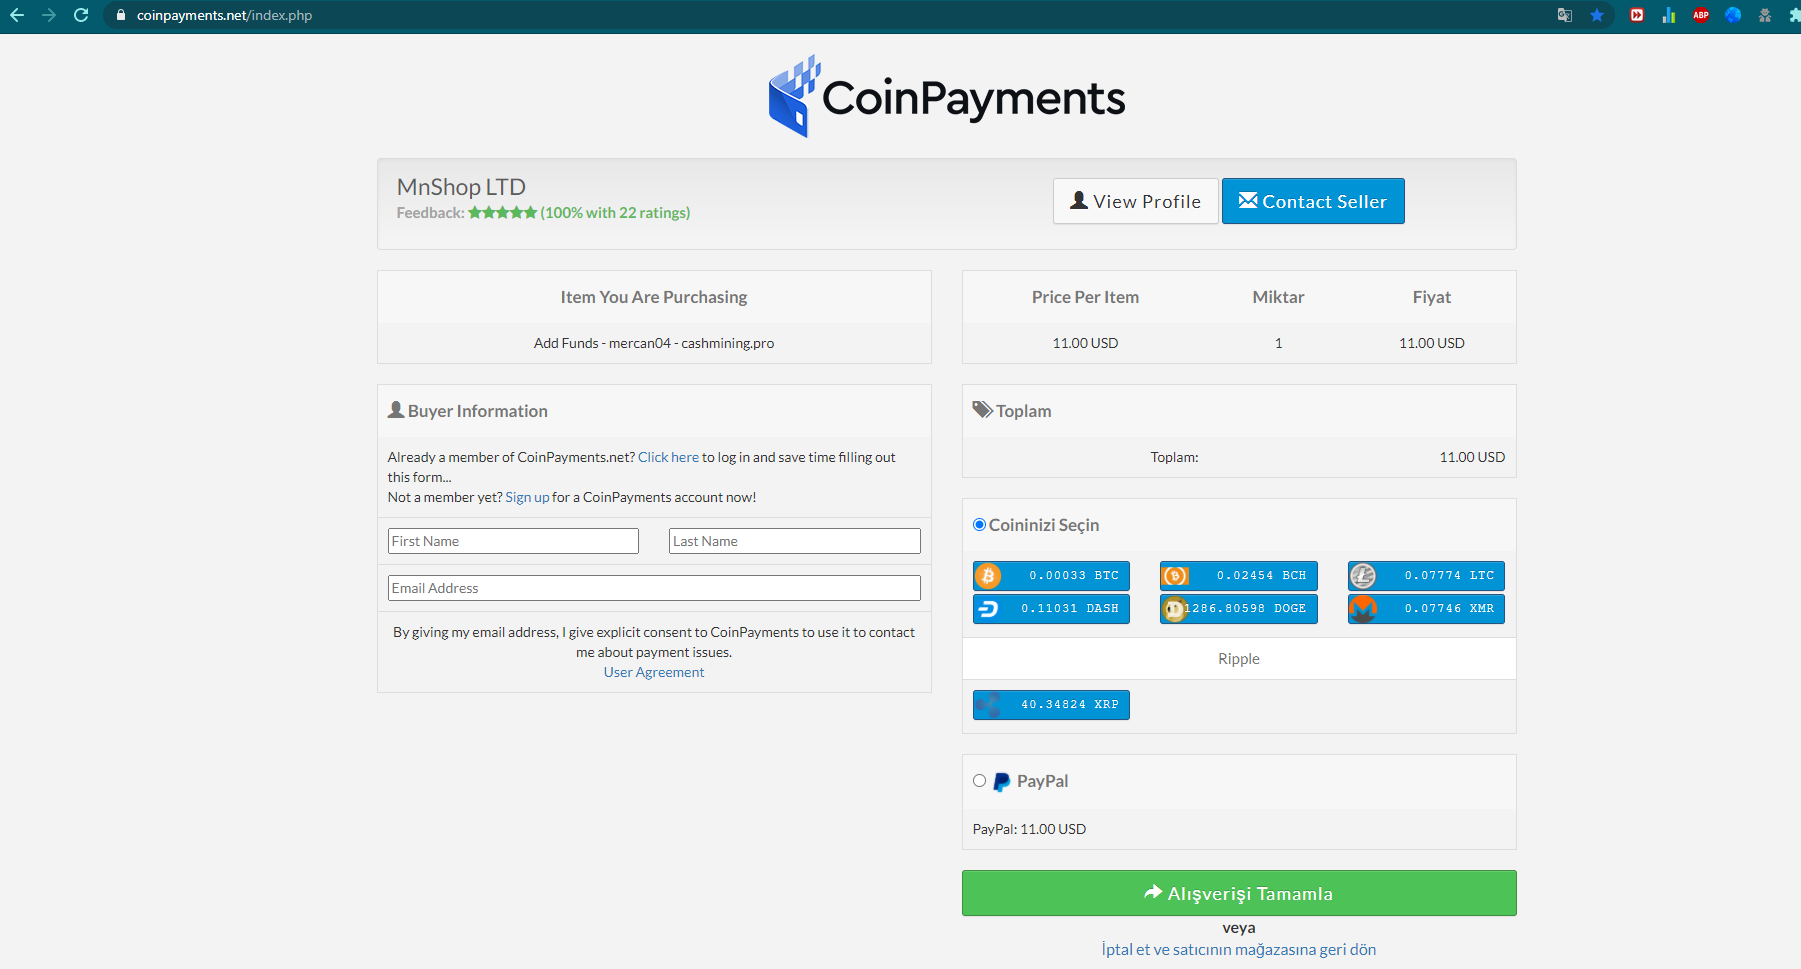
Task: Open the grey spy-figure extension icon
Action: pos(1765,15)
